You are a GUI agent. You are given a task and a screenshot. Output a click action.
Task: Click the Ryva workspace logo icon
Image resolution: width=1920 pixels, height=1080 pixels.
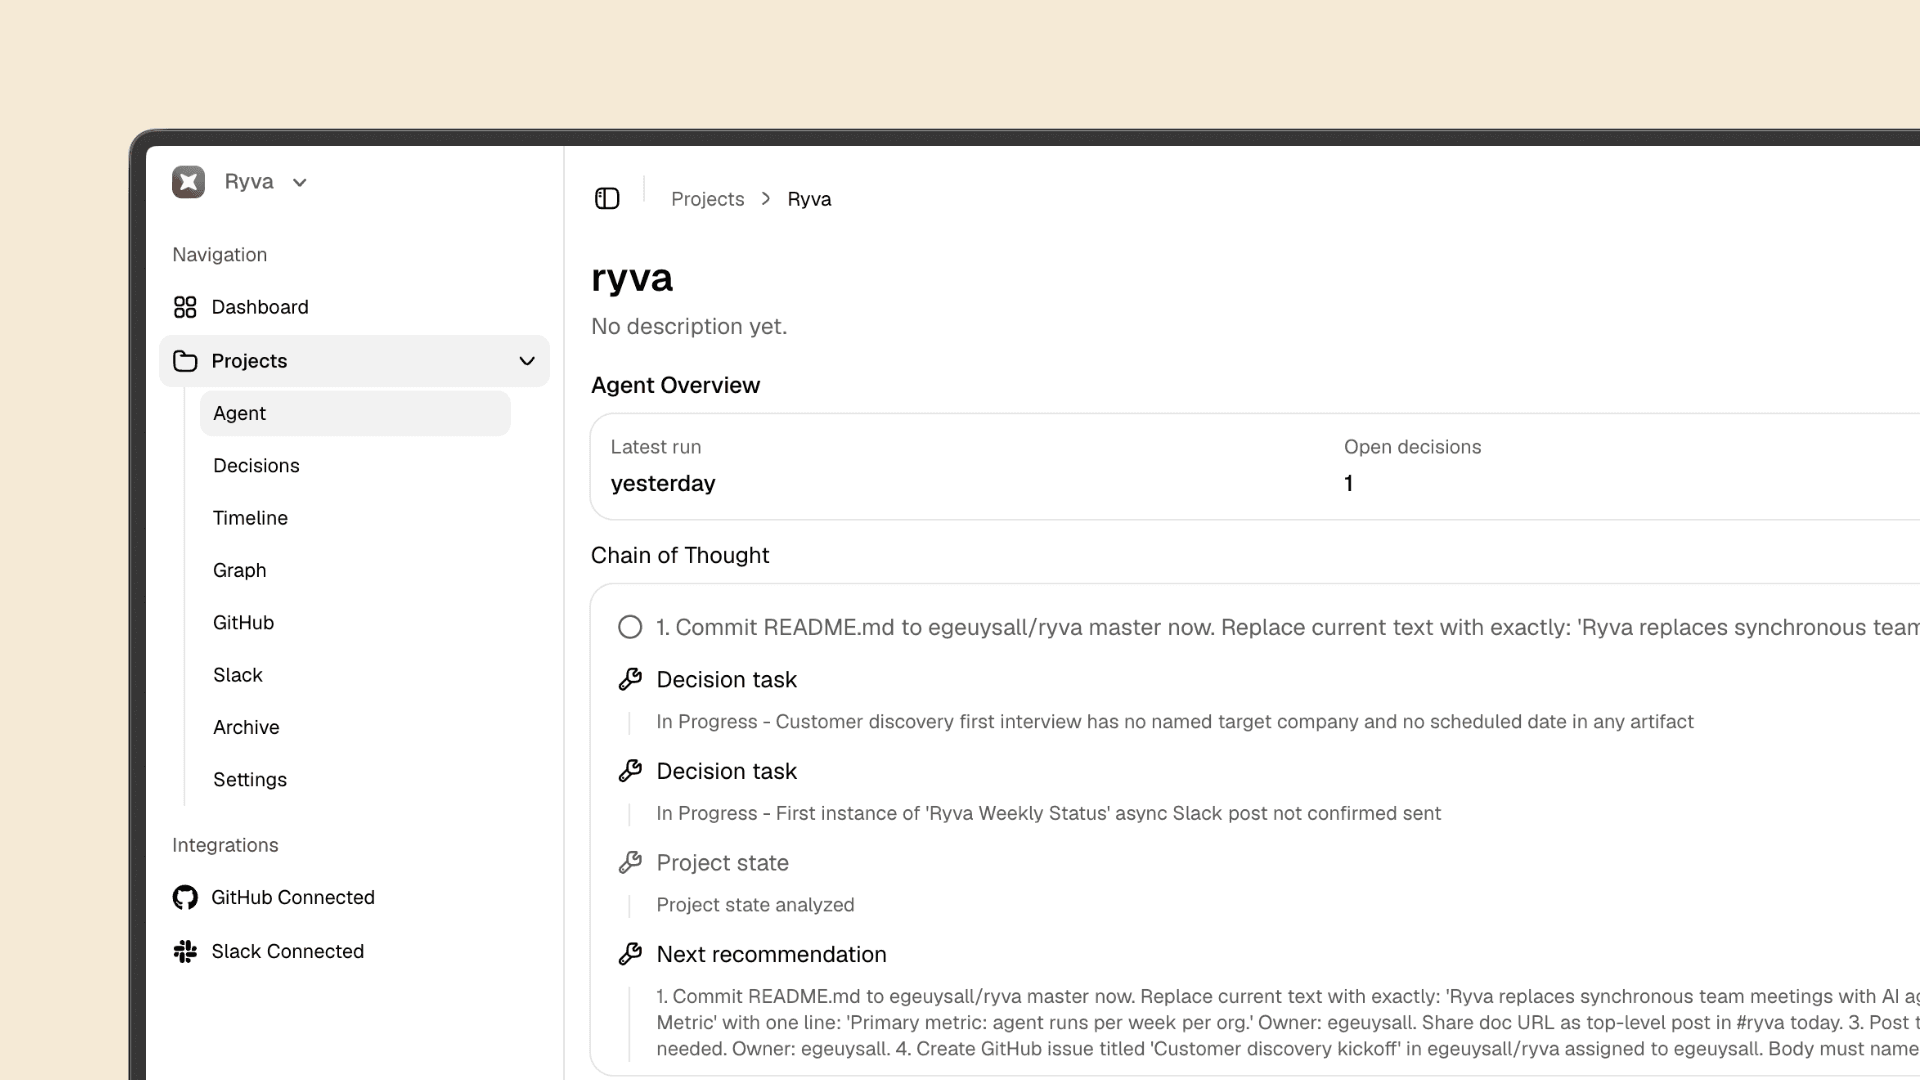point(188,181)
